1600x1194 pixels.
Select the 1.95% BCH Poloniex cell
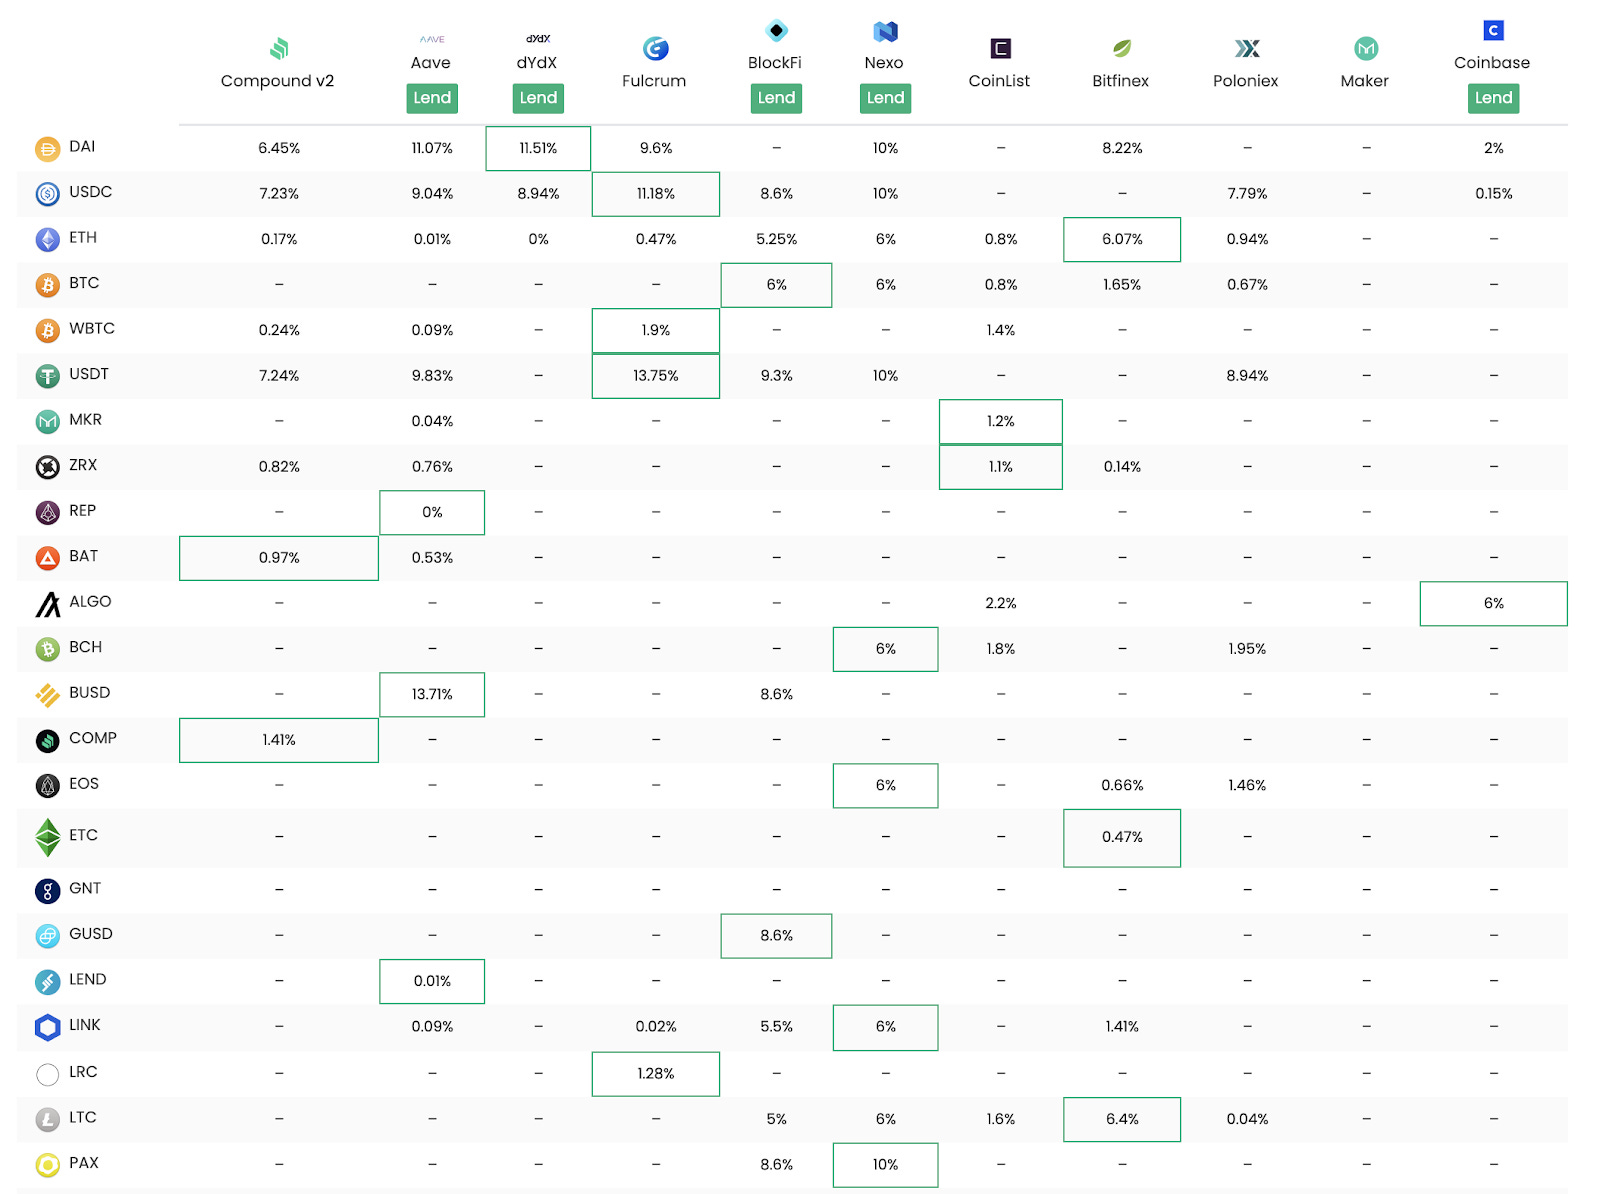[1247, 649]
